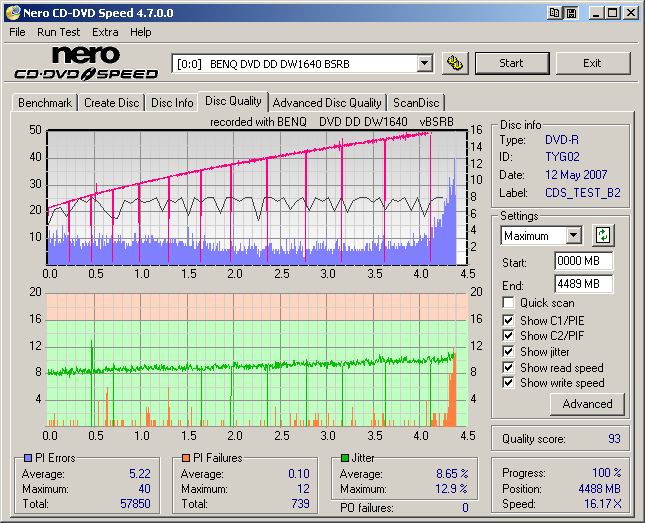Click the position value 4488 MB
This screenshot has width=645, height=523.
(x=599, y=489)
